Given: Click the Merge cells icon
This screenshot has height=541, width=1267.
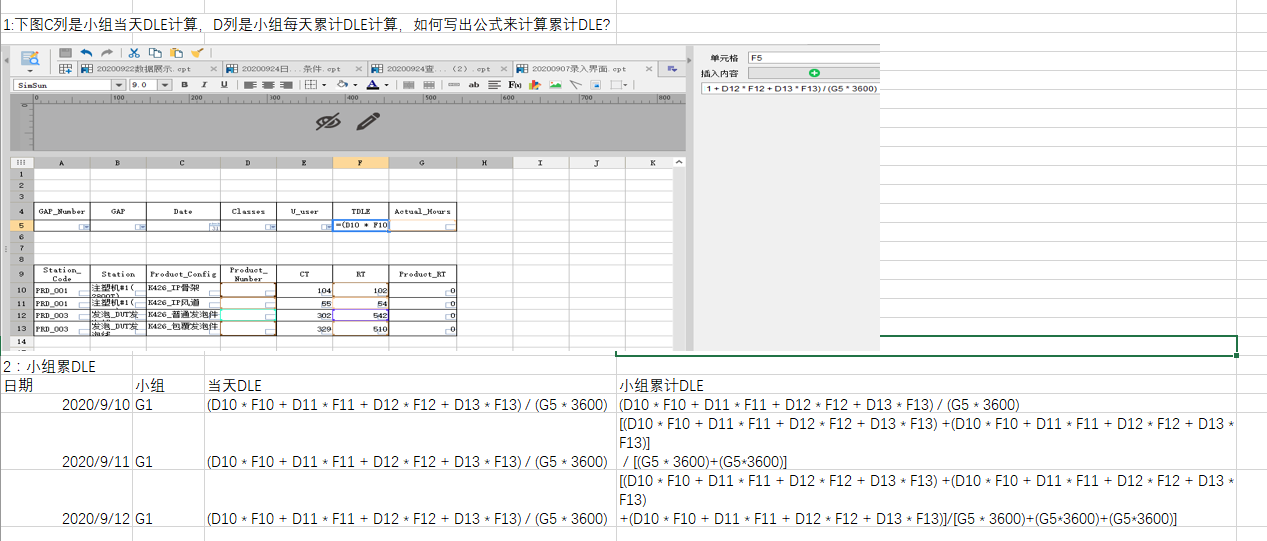Looking at the screenshot, I should coord(409,85).
